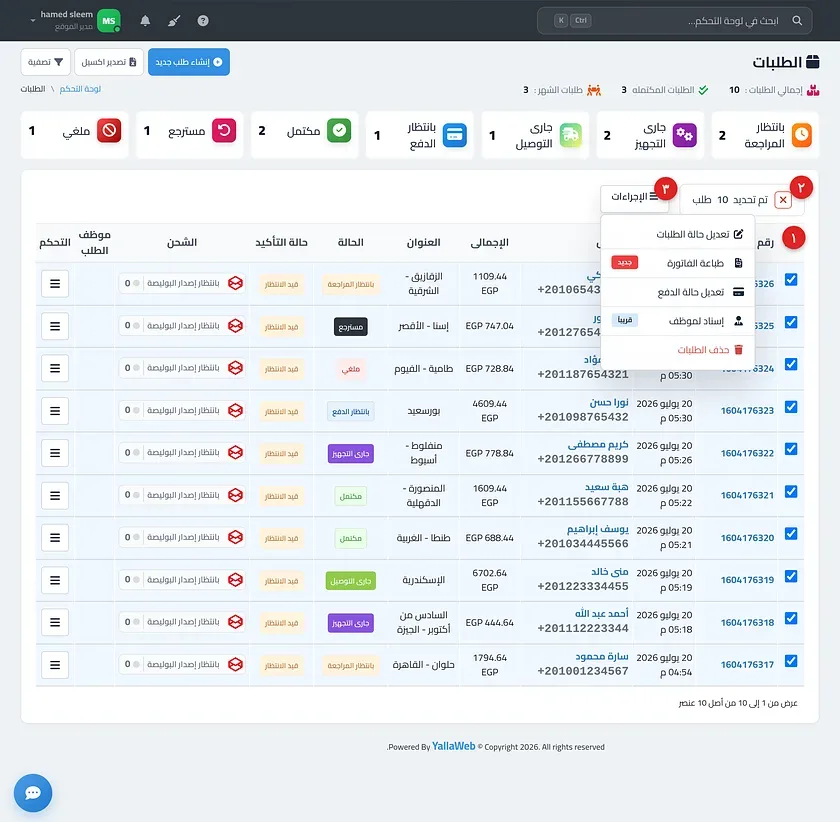Viewport: 840px width, 822px height.
Task: Uncheck order 1604176319 checkbox
Action: click(791, 576)
